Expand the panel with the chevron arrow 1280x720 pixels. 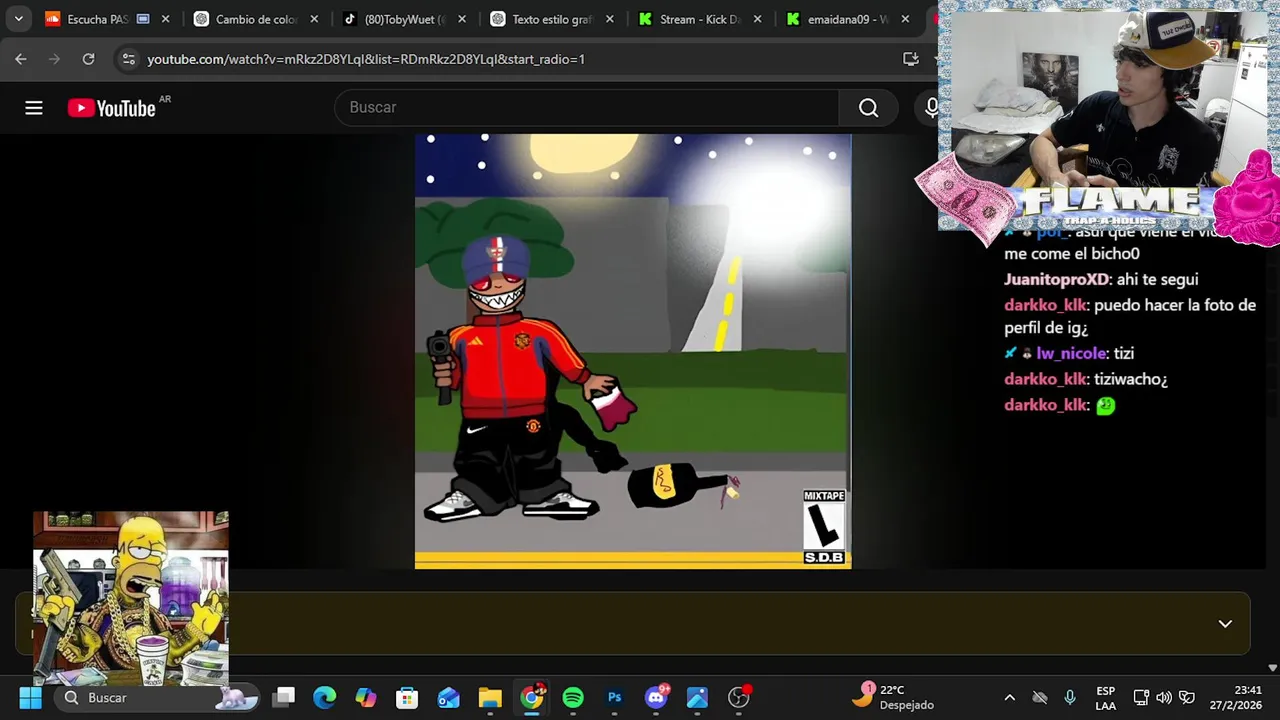(1225, 624)
